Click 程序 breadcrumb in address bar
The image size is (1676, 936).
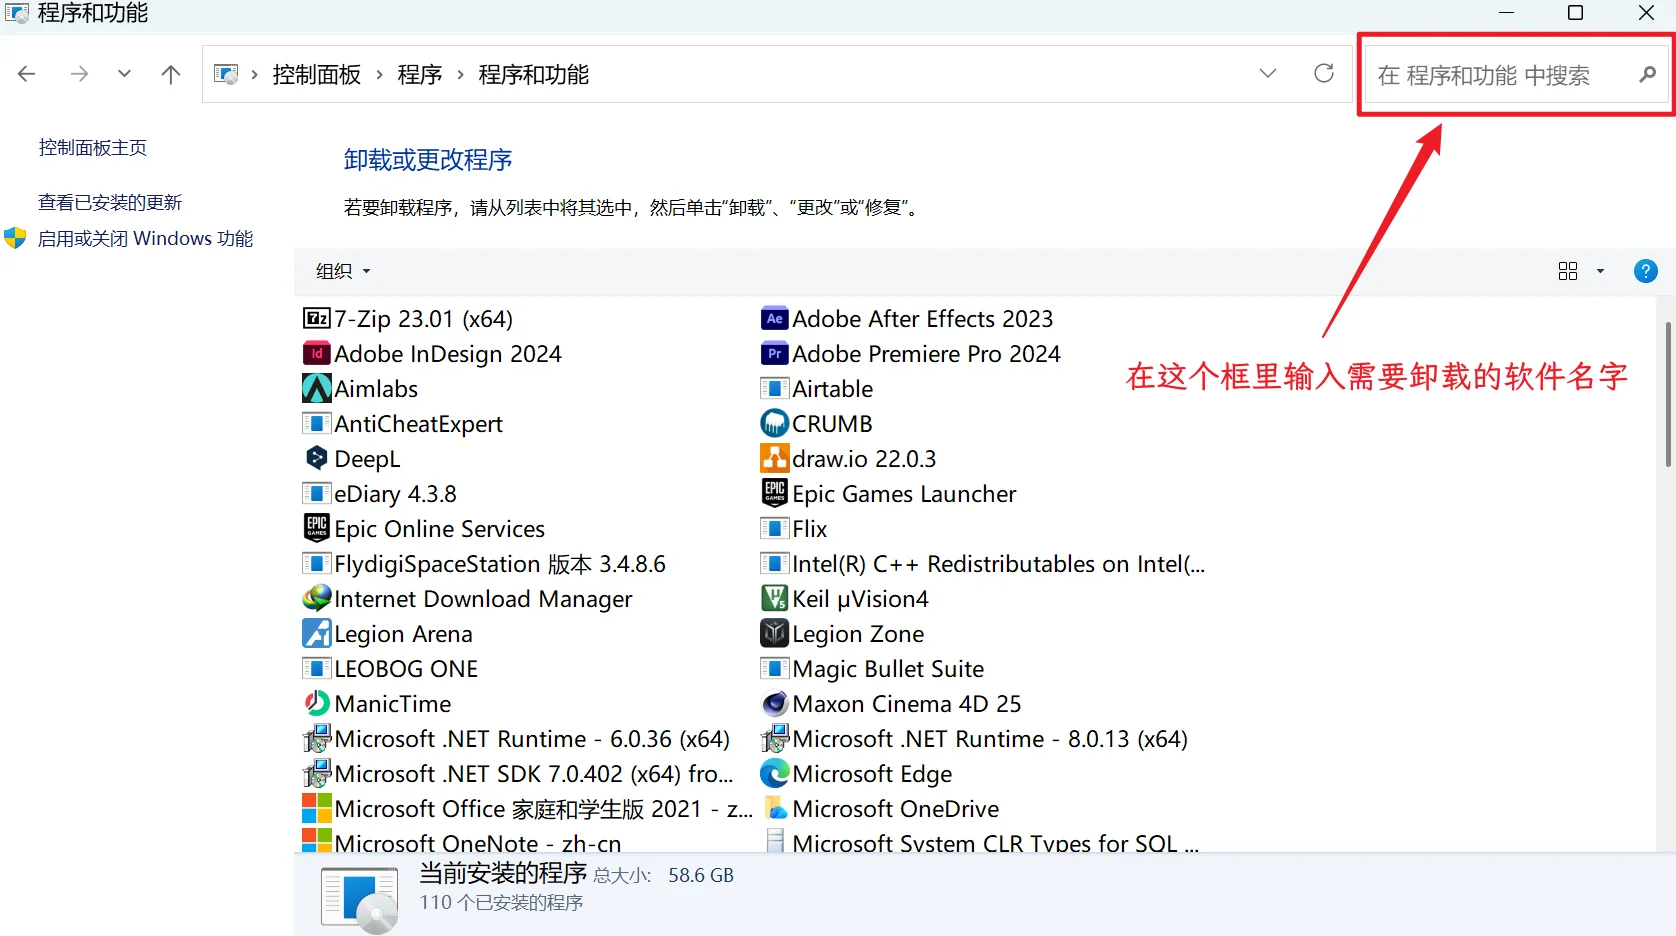[420, 75]
